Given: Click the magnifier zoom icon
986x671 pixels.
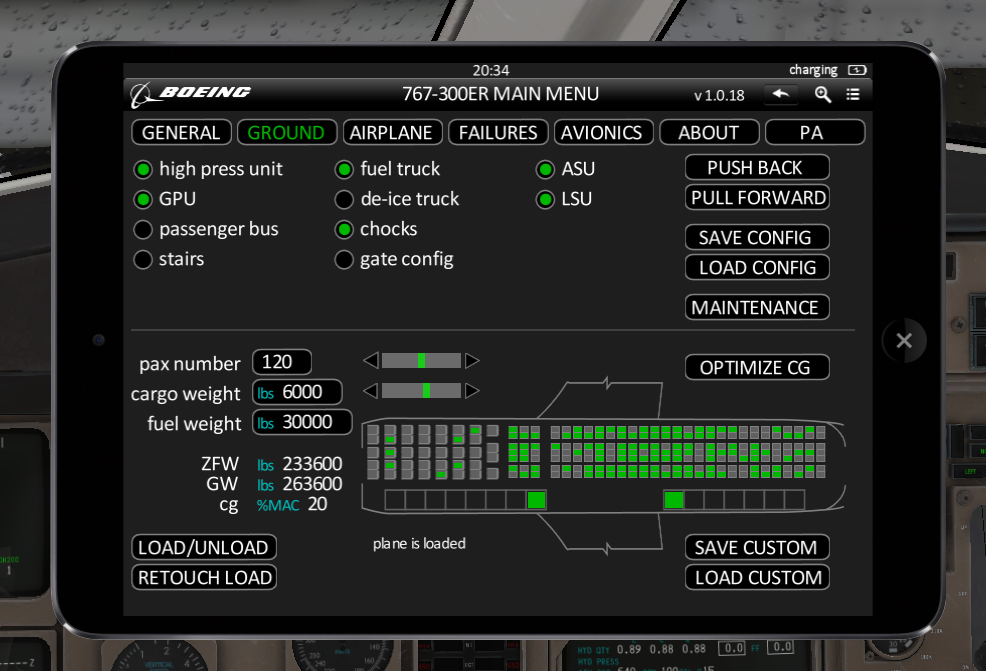Looking at the screenshot, I should [823, 94].
